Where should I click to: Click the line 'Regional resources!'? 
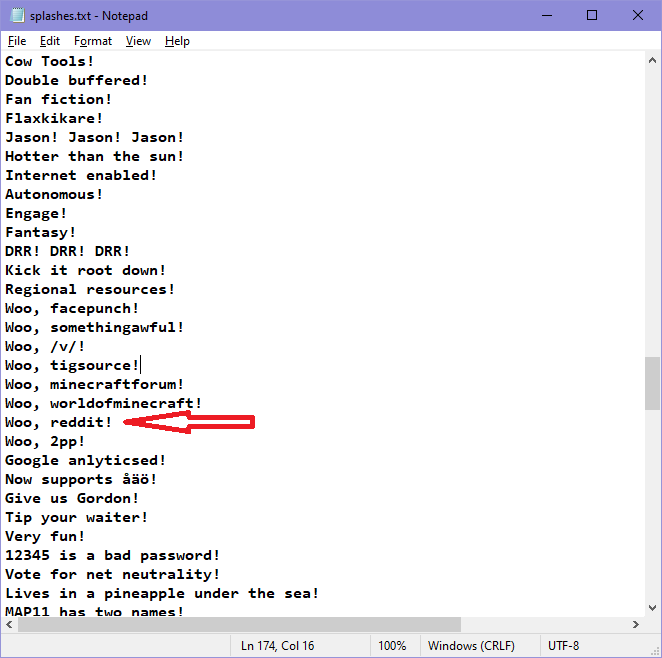click(90, 290)
